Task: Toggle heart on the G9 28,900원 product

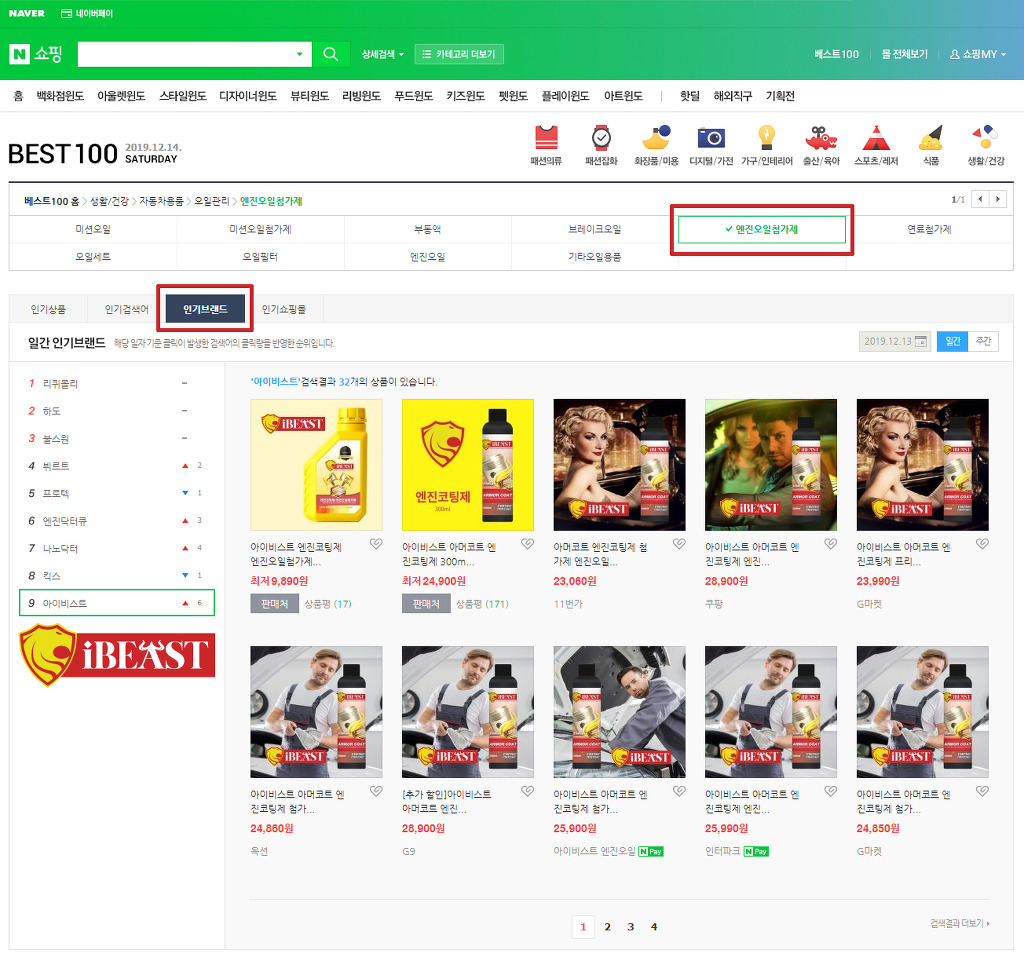Action: click(x=528, y=791)
